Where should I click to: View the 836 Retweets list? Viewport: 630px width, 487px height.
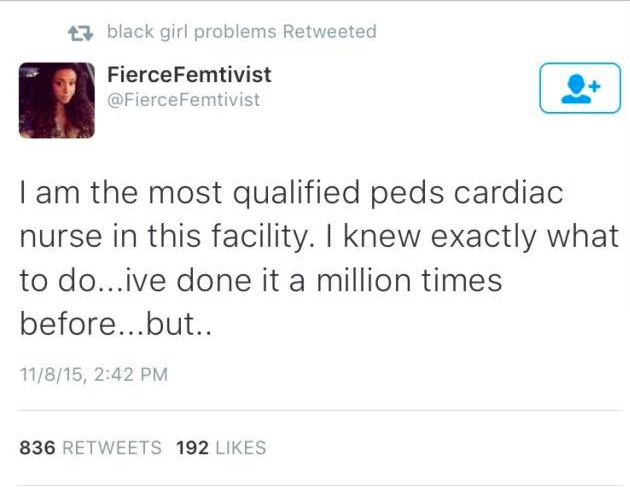click(91, 448)
